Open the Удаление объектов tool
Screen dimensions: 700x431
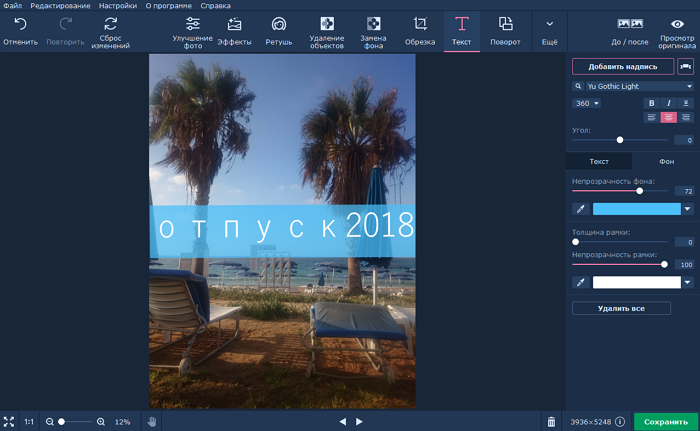point(327,30)
